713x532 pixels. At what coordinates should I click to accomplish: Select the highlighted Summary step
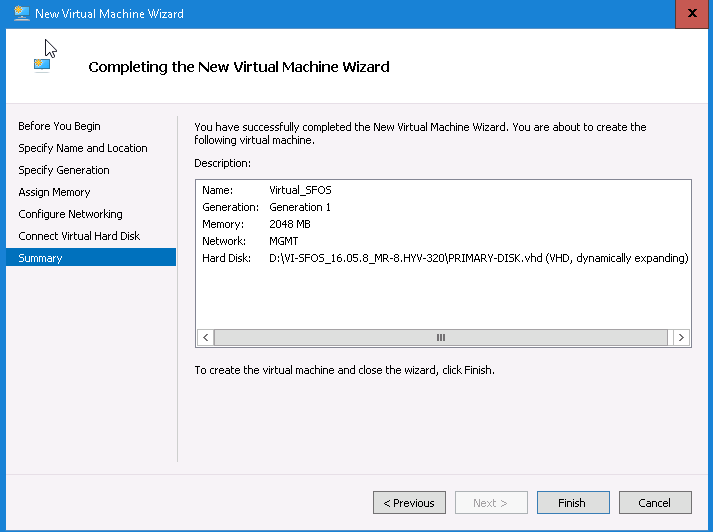(x=40, y=258)
